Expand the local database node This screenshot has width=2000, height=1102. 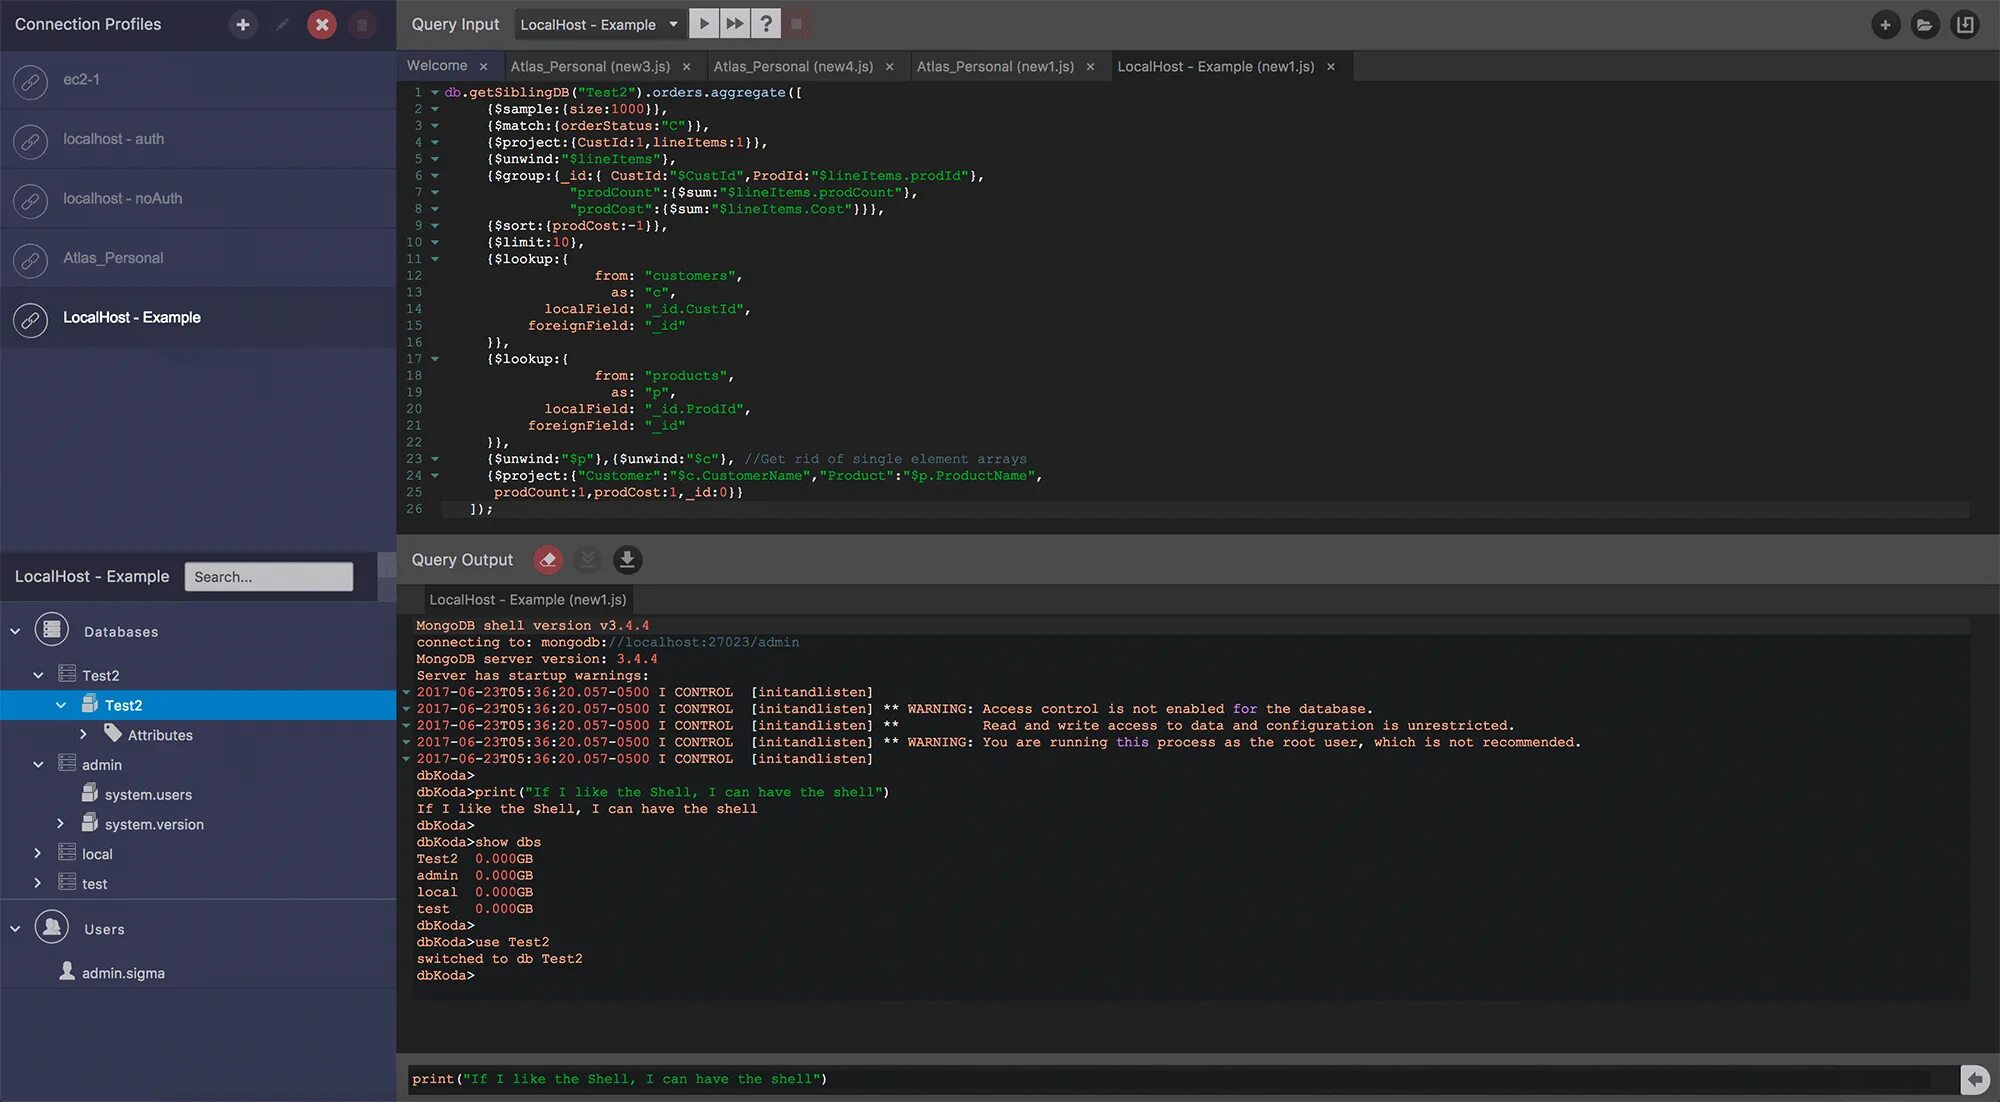tap(38, 854)
